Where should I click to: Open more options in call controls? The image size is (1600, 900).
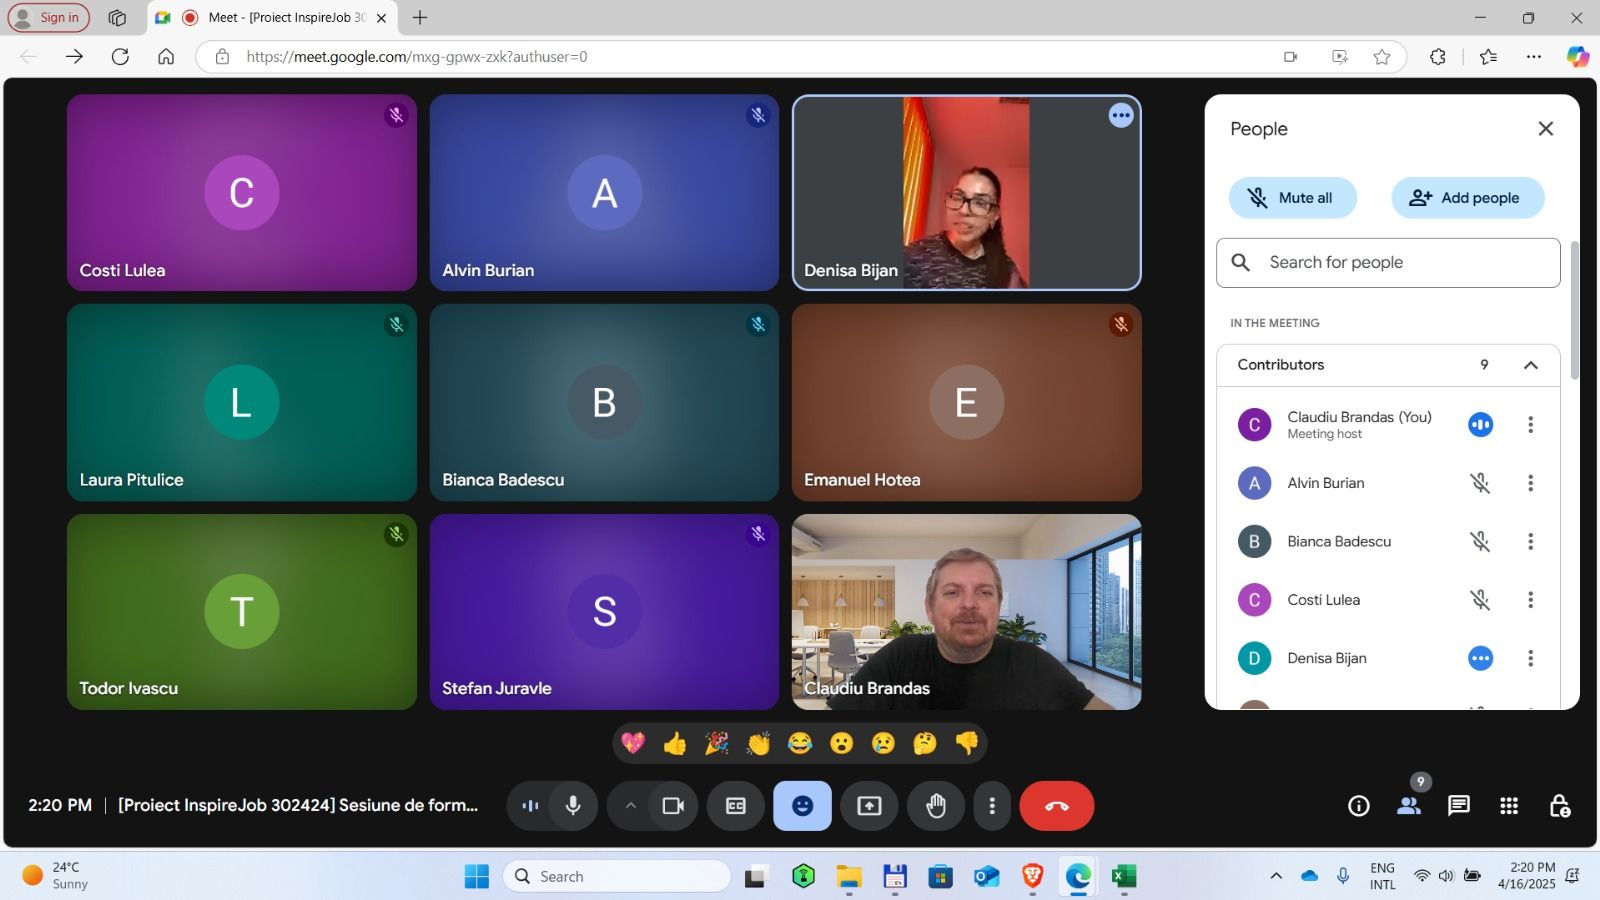992,806
